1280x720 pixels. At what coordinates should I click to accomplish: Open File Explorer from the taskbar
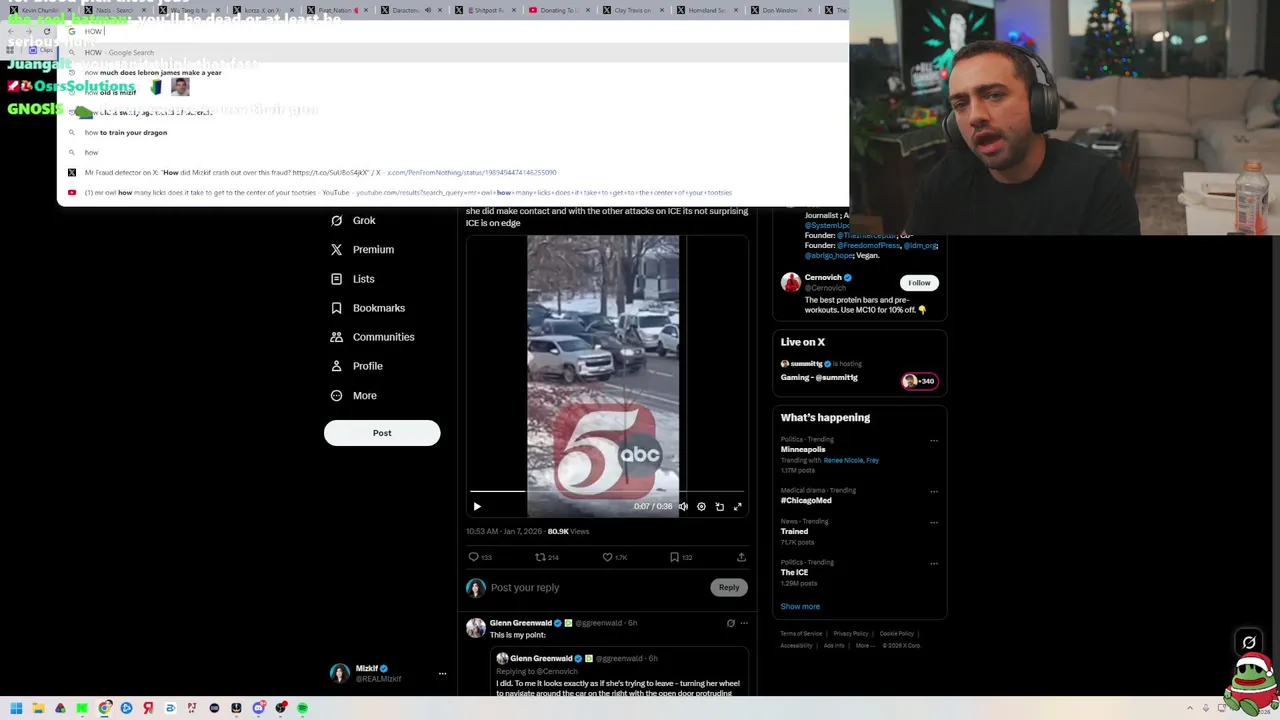click(x=38, y=708)
